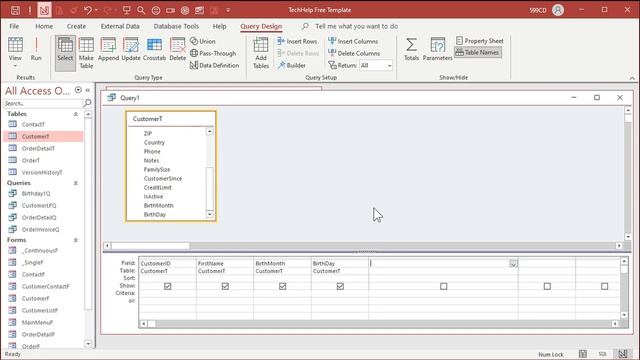This screenshot has width=640, height=360.
Task: Collapse navigation pane with shutter bar button
Action: point(88,90)
